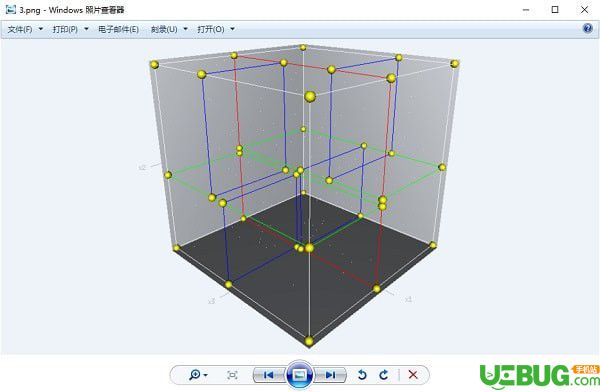Viewport: 600px width, 392px height.
Task: Maximize the photo viewer window
Action: pyautogui.click(x=555, y=10)
